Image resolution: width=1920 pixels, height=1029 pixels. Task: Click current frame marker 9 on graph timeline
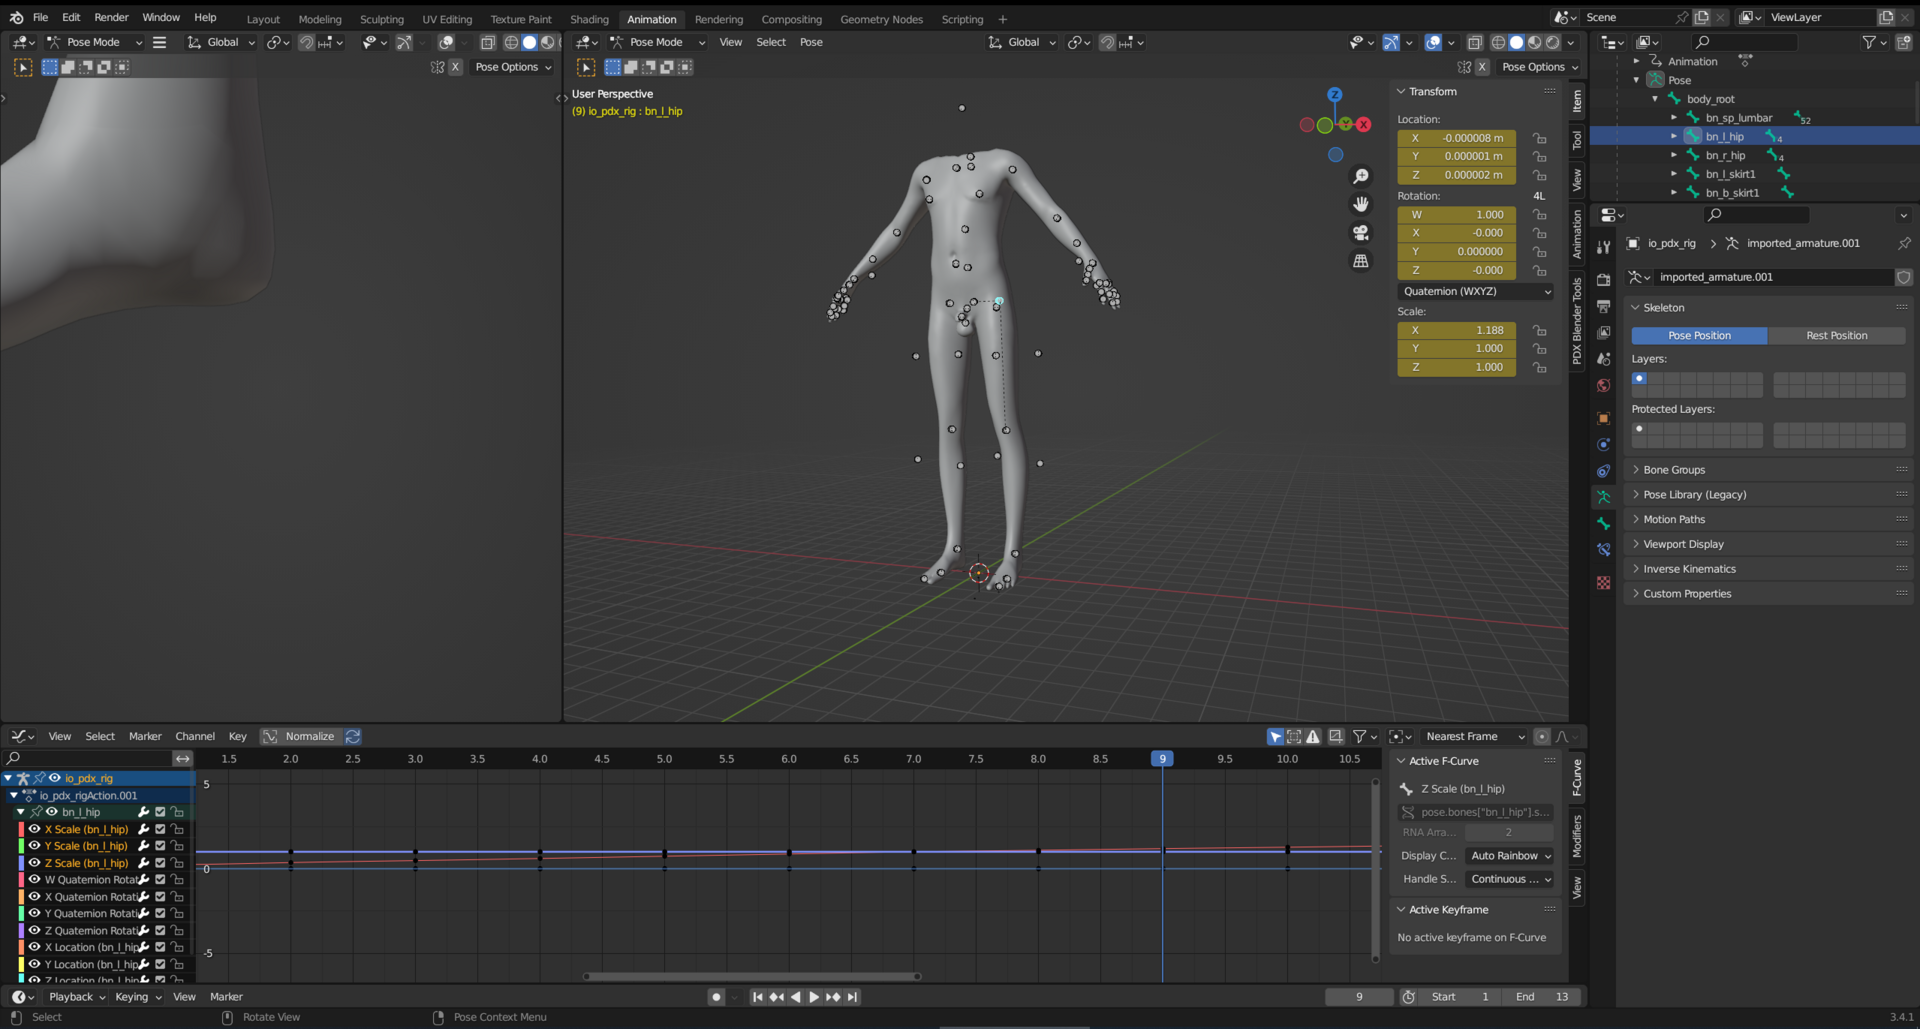click(1162, 759)
